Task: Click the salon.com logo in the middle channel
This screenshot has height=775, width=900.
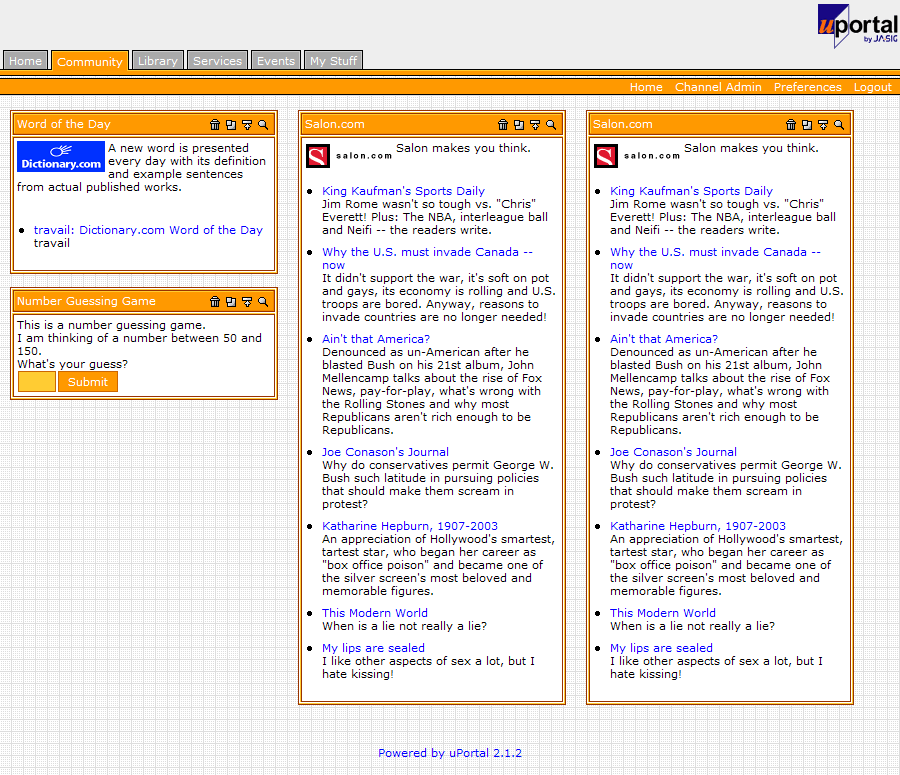Action: click(x=349, y=156)
